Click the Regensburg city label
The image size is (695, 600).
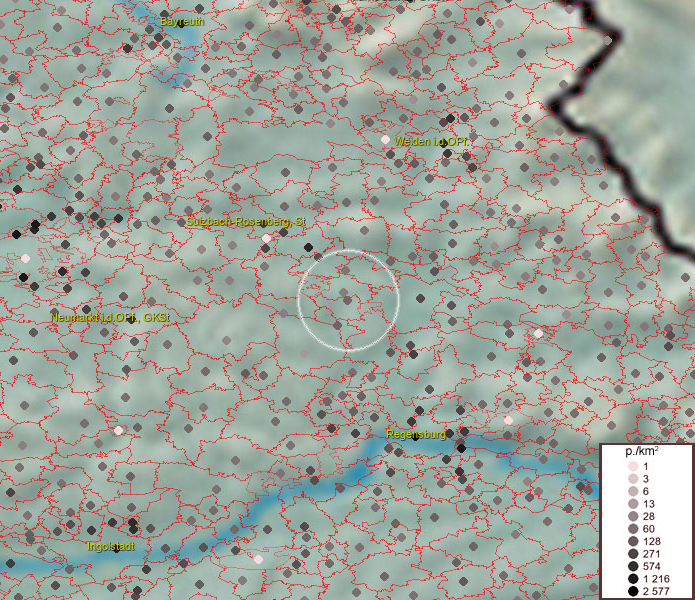(x=416, y=435)
